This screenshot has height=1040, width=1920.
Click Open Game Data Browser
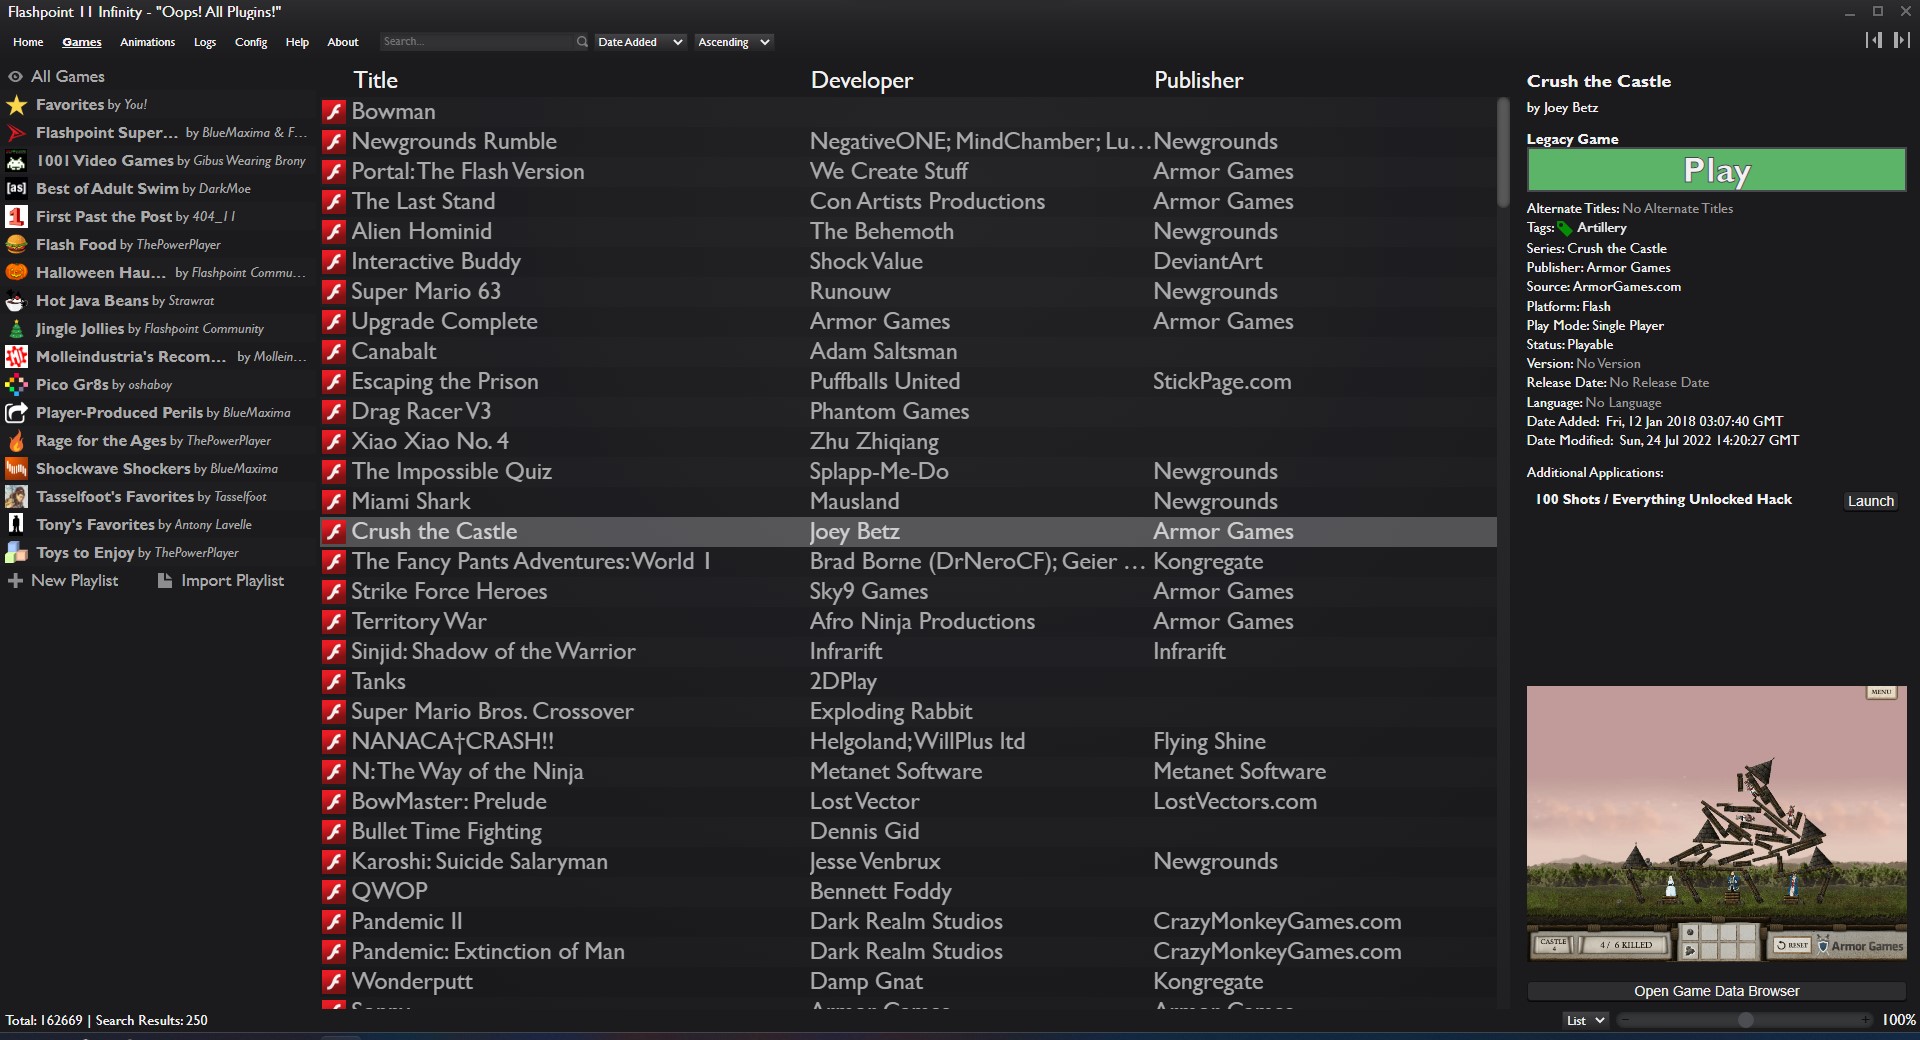click(x=1716, y=991)
